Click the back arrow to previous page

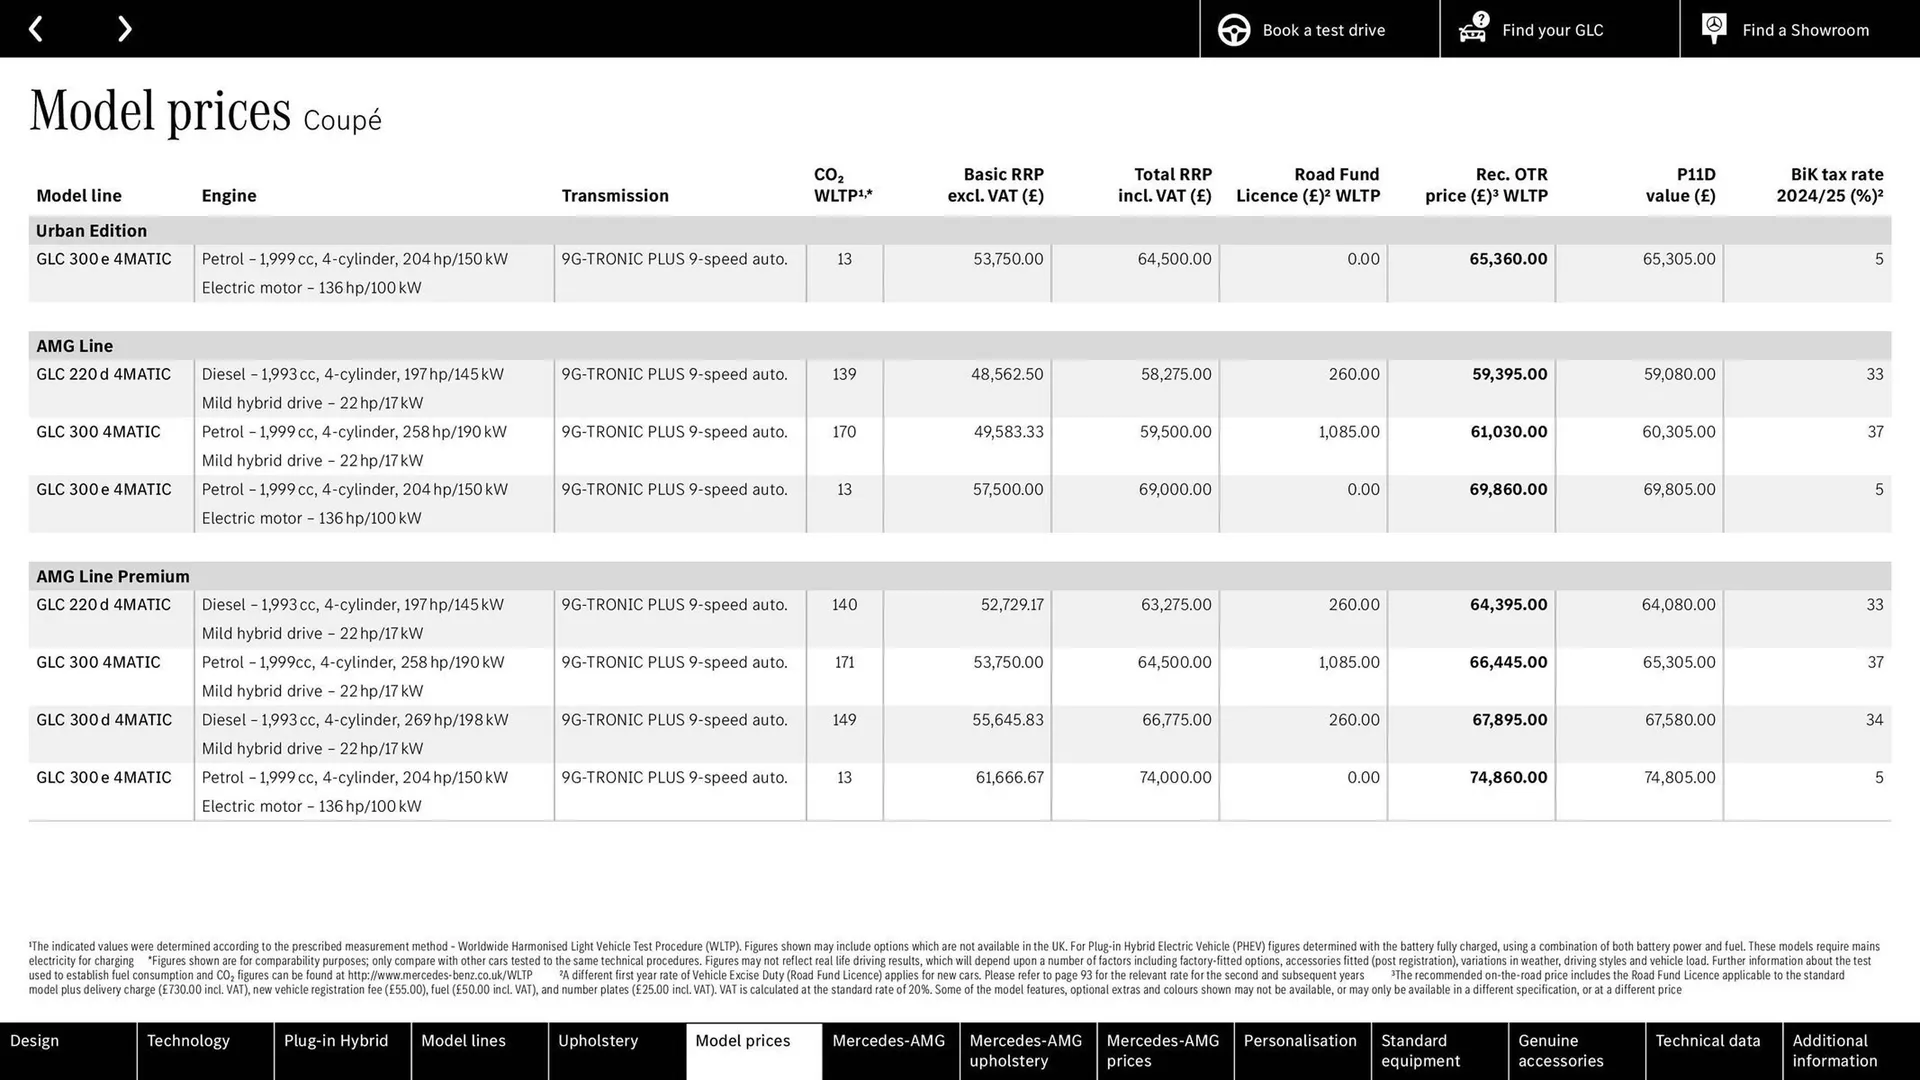point(37,28)
